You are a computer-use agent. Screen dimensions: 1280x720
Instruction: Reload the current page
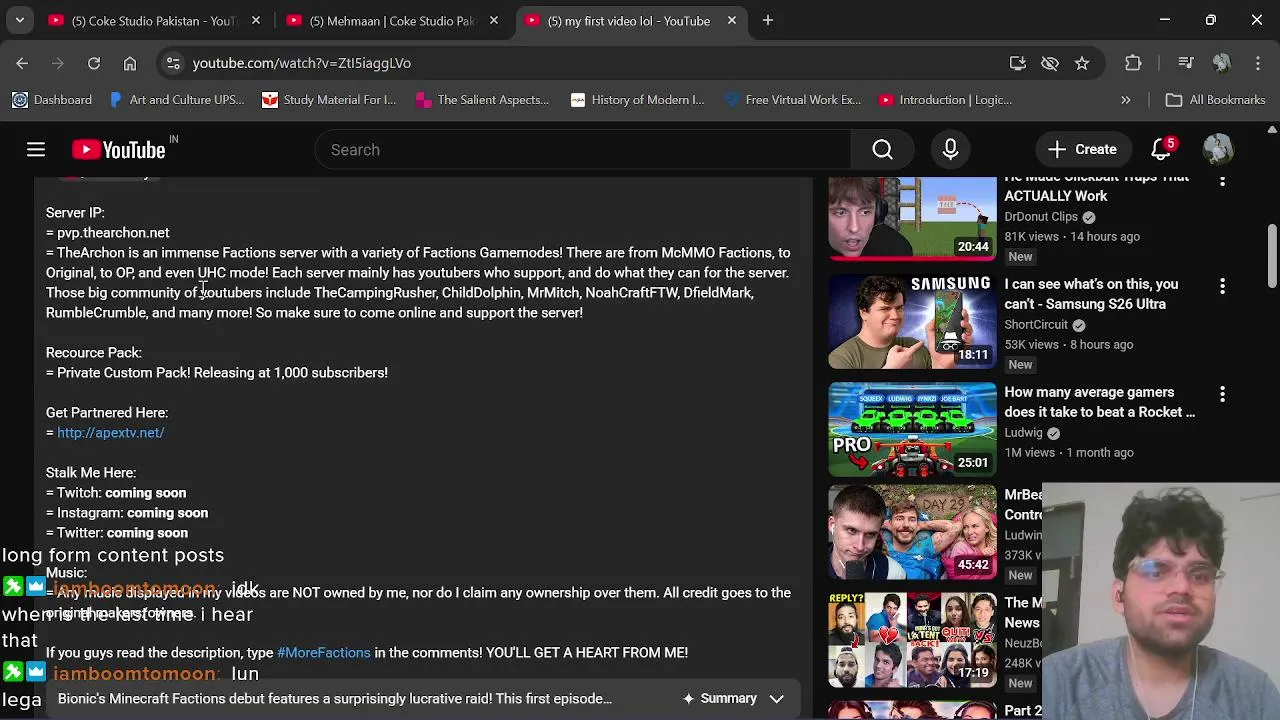point(94,63)
